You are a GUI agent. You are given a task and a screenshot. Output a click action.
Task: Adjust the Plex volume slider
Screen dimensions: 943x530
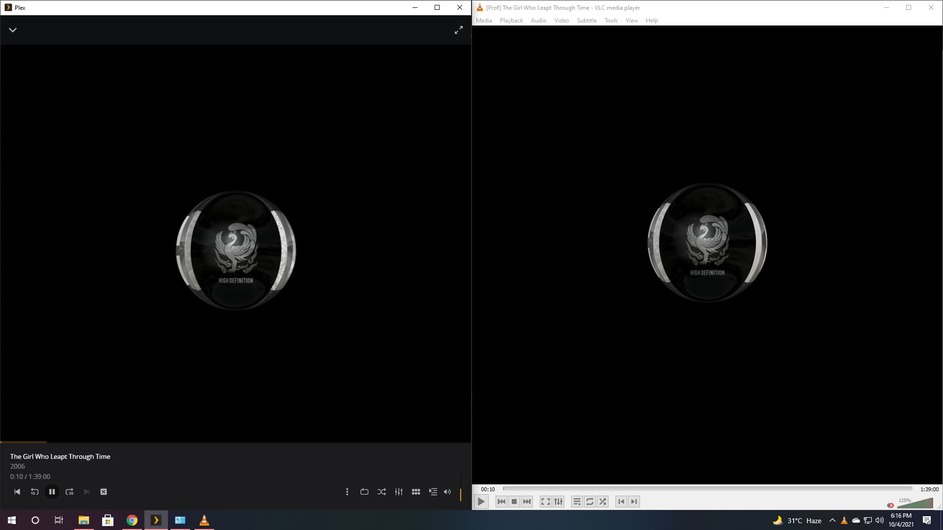pos(461,487)
